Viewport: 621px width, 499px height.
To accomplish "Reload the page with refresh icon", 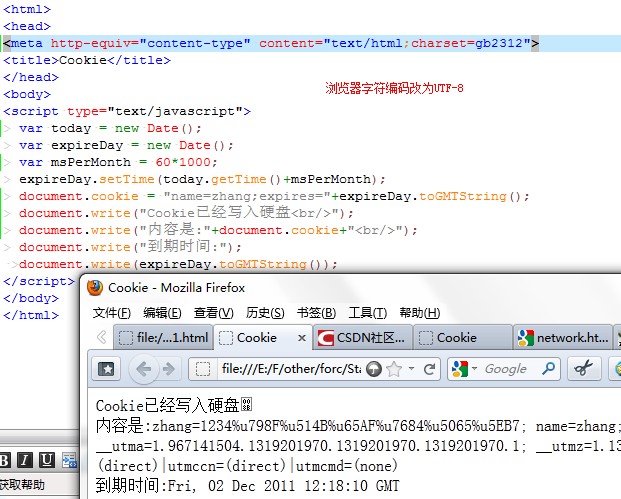I will 429,369.
